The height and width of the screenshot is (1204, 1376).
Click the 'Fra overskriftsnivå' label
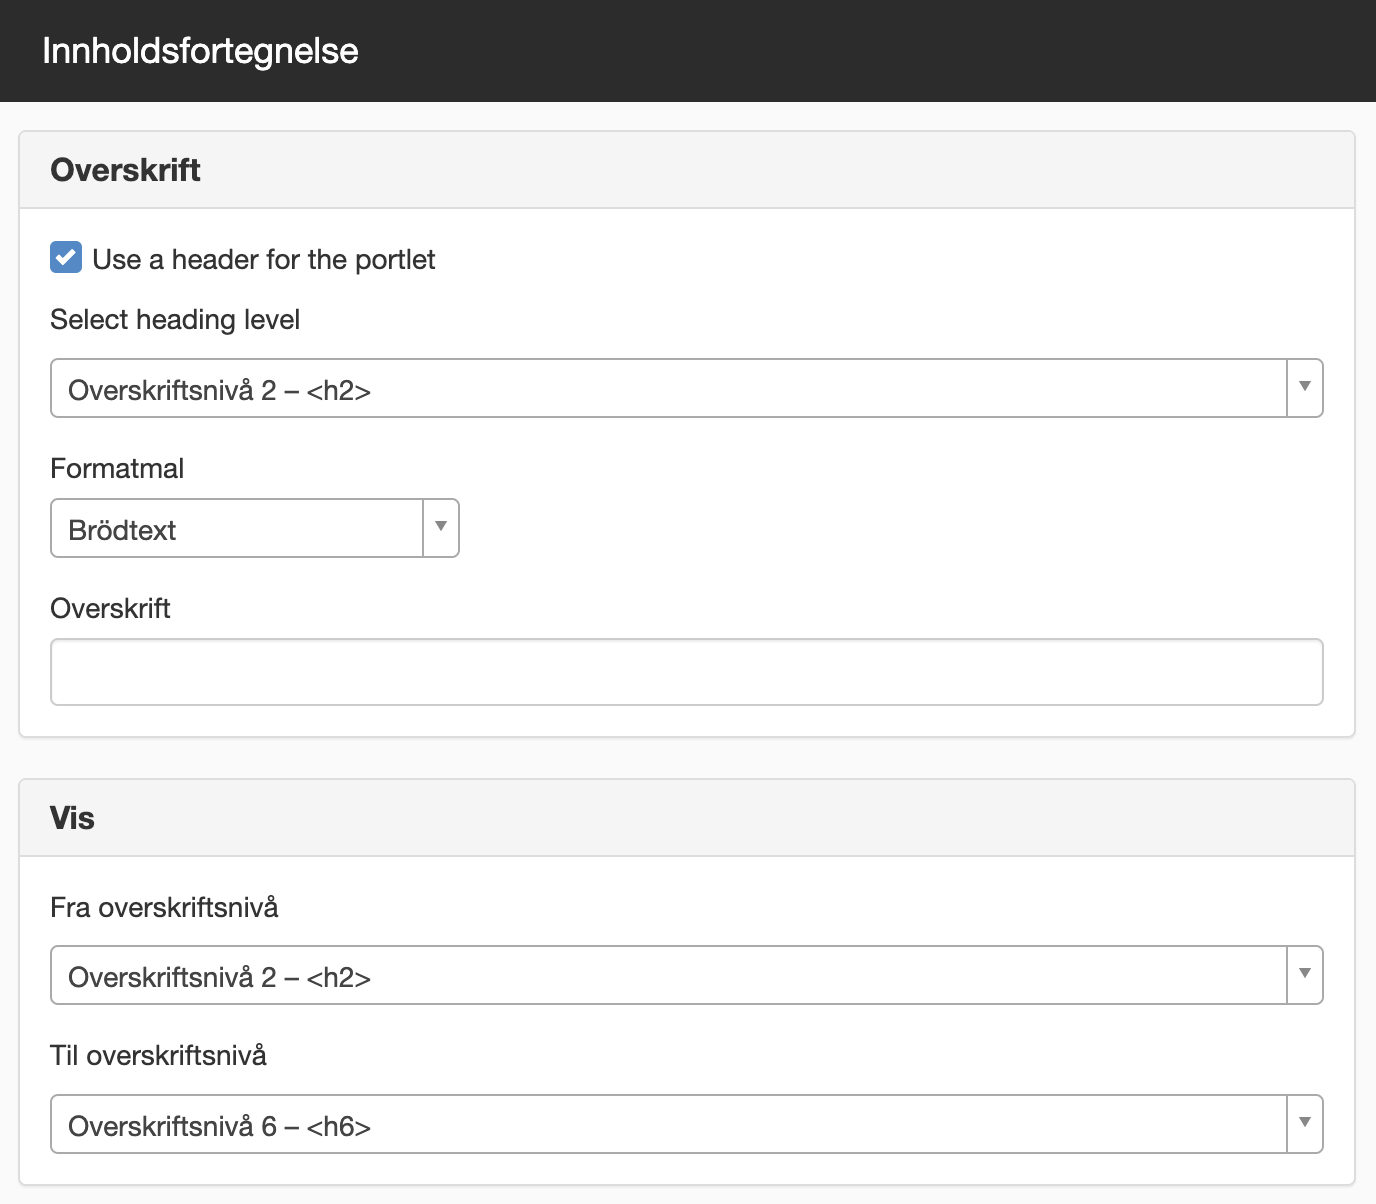164,908
